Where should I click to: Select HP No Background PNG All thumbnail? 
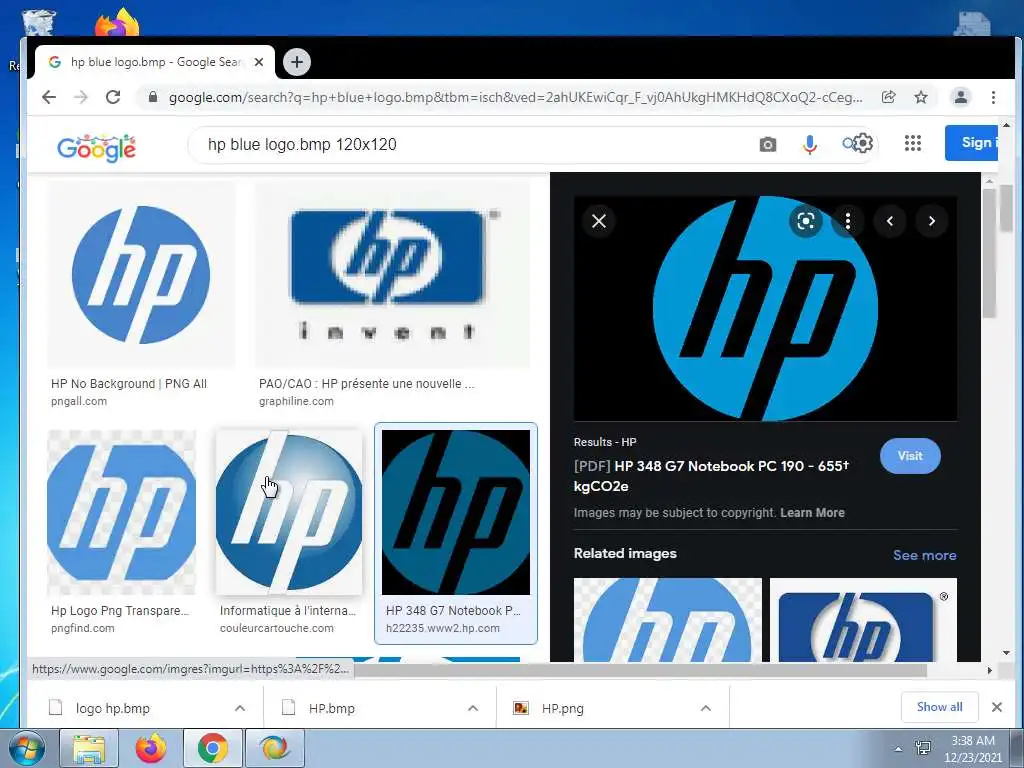click(140, 274)
